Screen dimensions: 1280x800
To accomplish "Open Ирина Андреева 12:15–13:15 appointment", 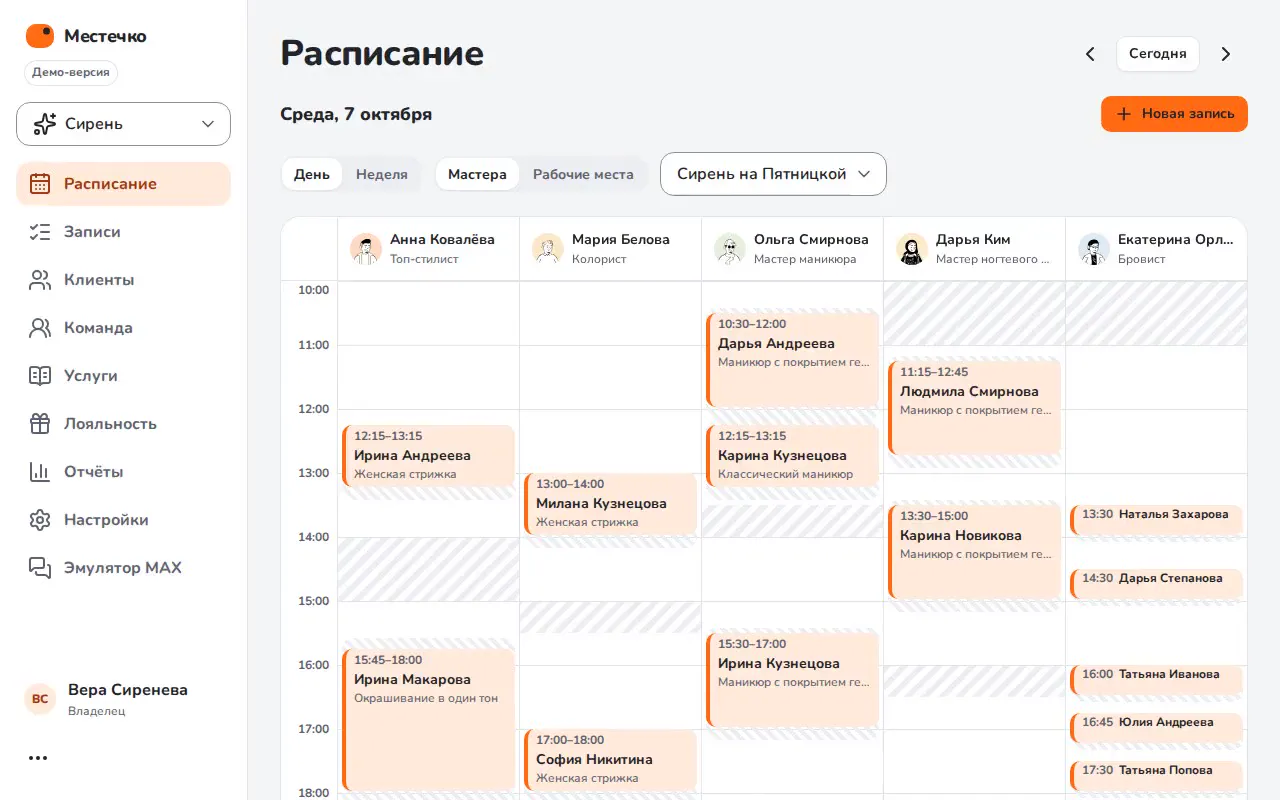I will [428, 455].
